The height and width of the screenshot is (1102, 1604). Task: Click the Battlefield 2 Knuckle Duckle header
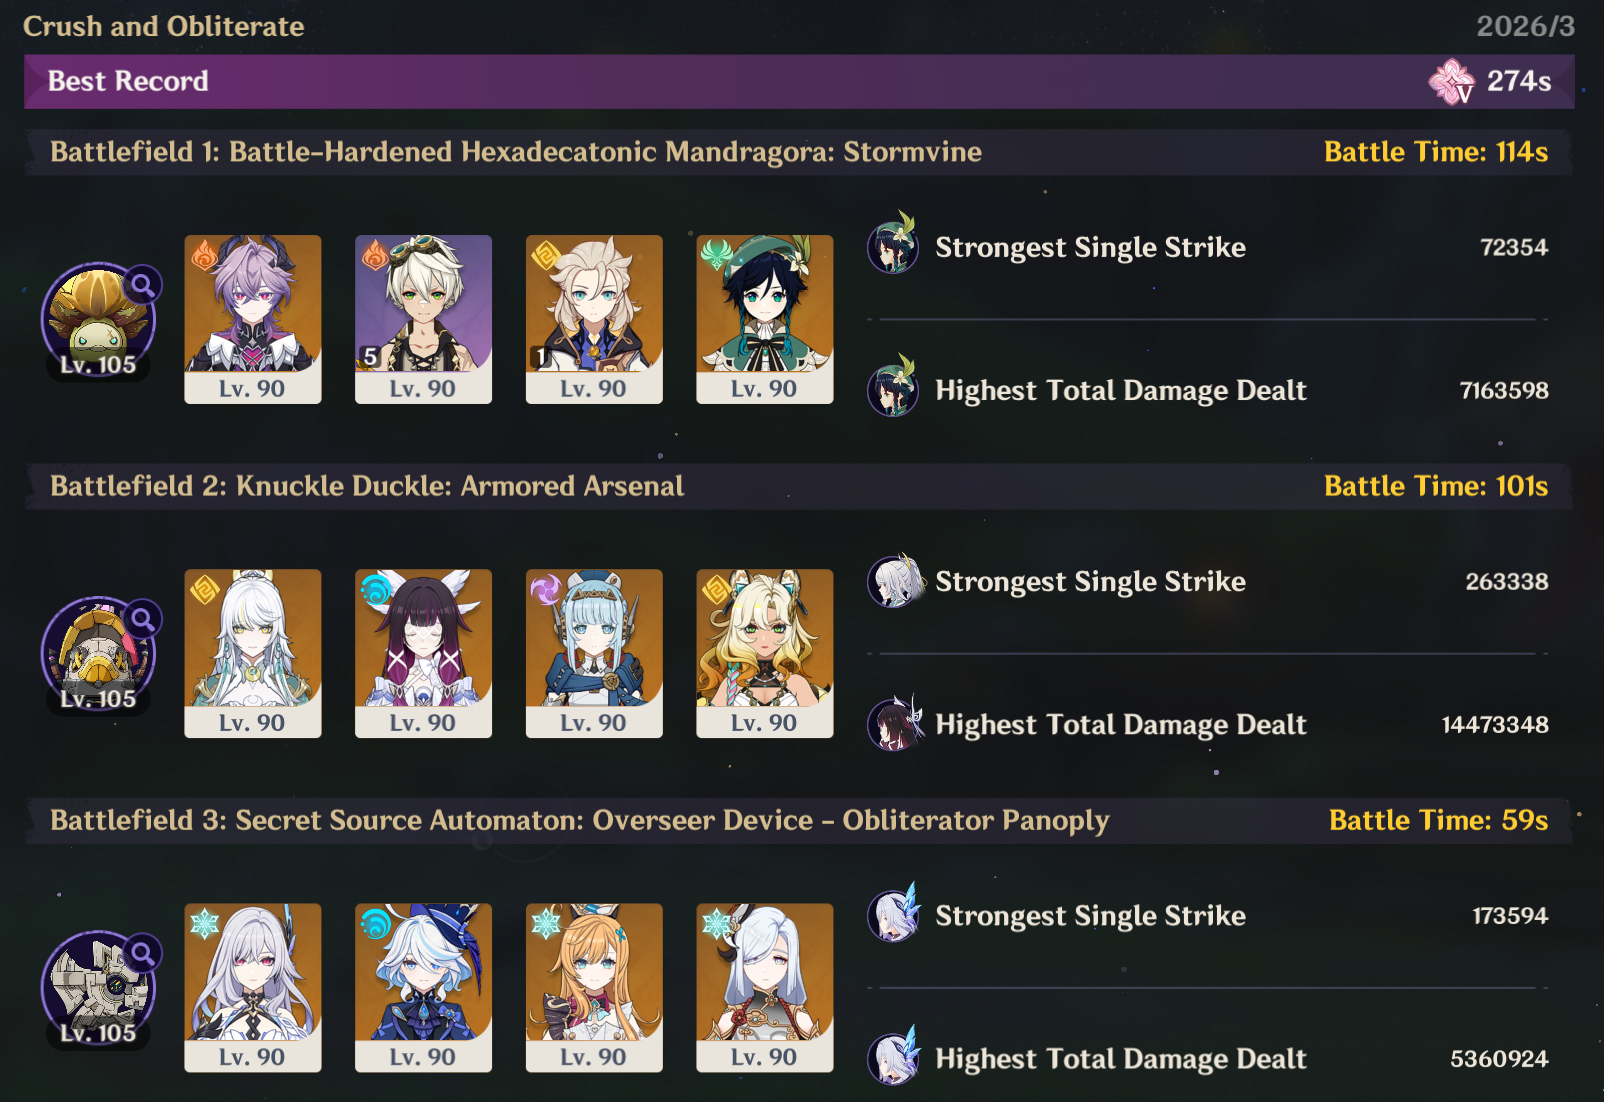367,486
